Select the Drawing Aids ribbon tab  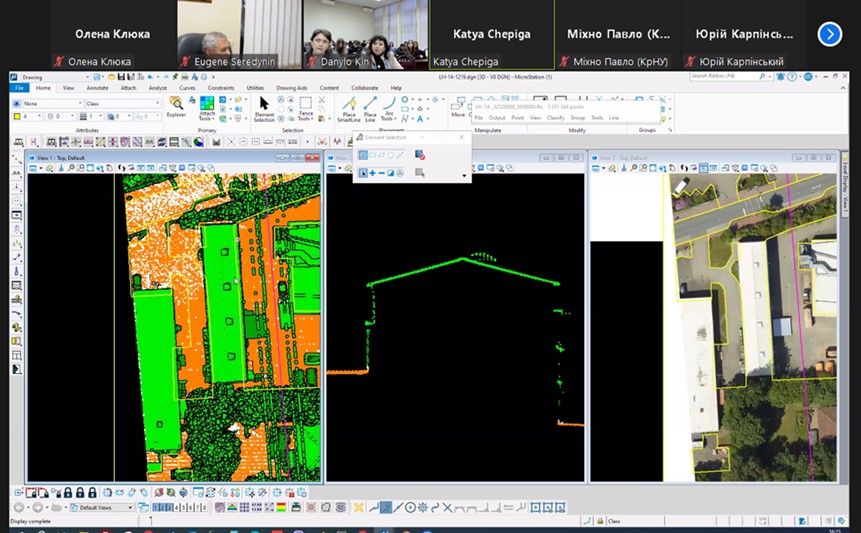292,88
